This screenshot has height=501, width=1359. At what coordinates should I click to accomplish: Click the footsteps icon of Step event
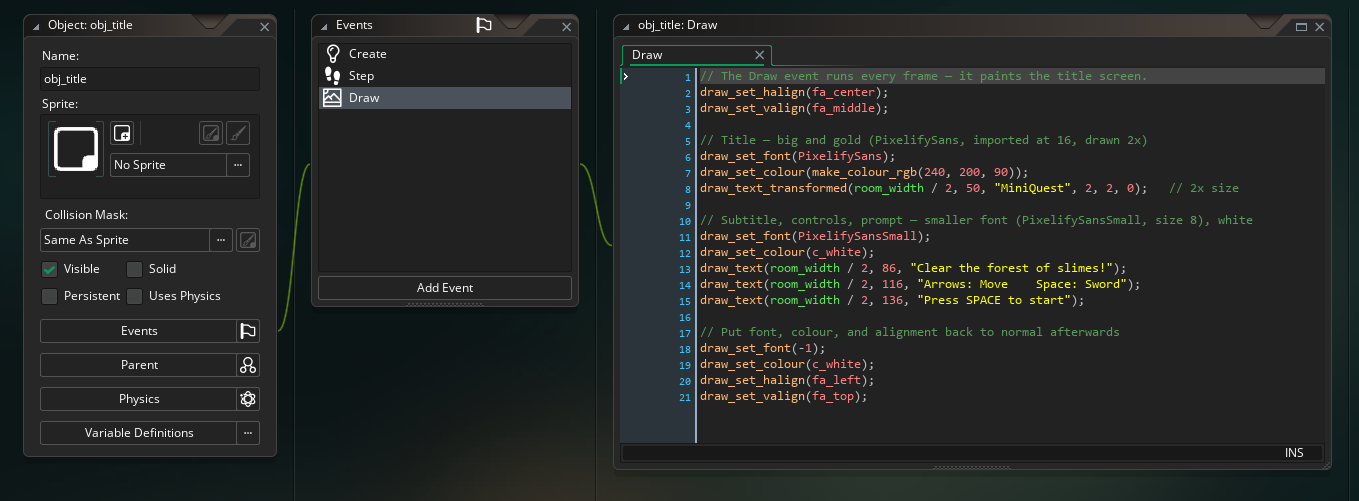click(x=333, y=76)
